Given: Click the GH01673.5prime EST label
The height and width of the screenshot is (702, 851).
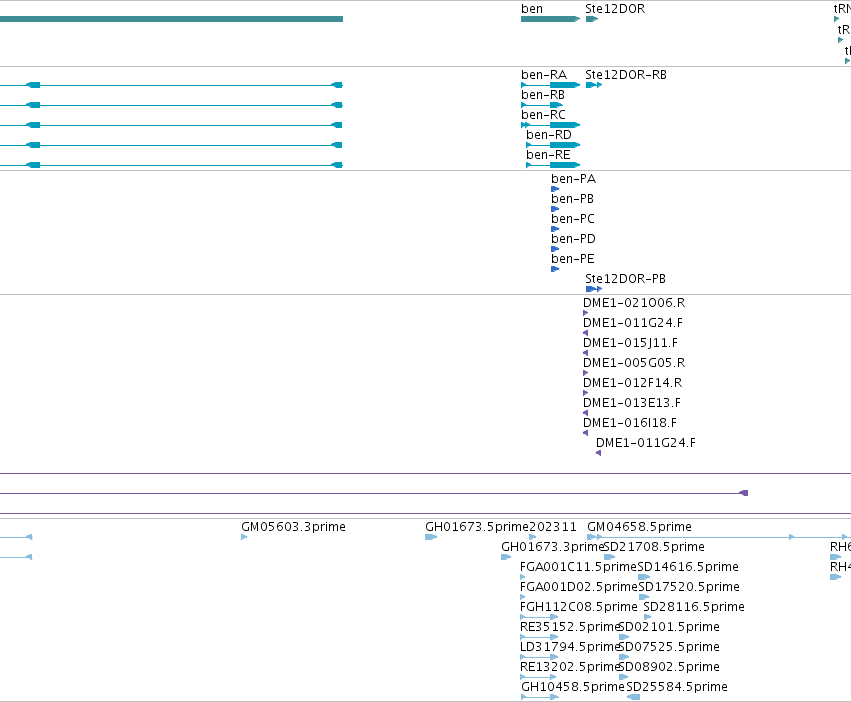Looking at the screenshot, I should pos(477,527).
